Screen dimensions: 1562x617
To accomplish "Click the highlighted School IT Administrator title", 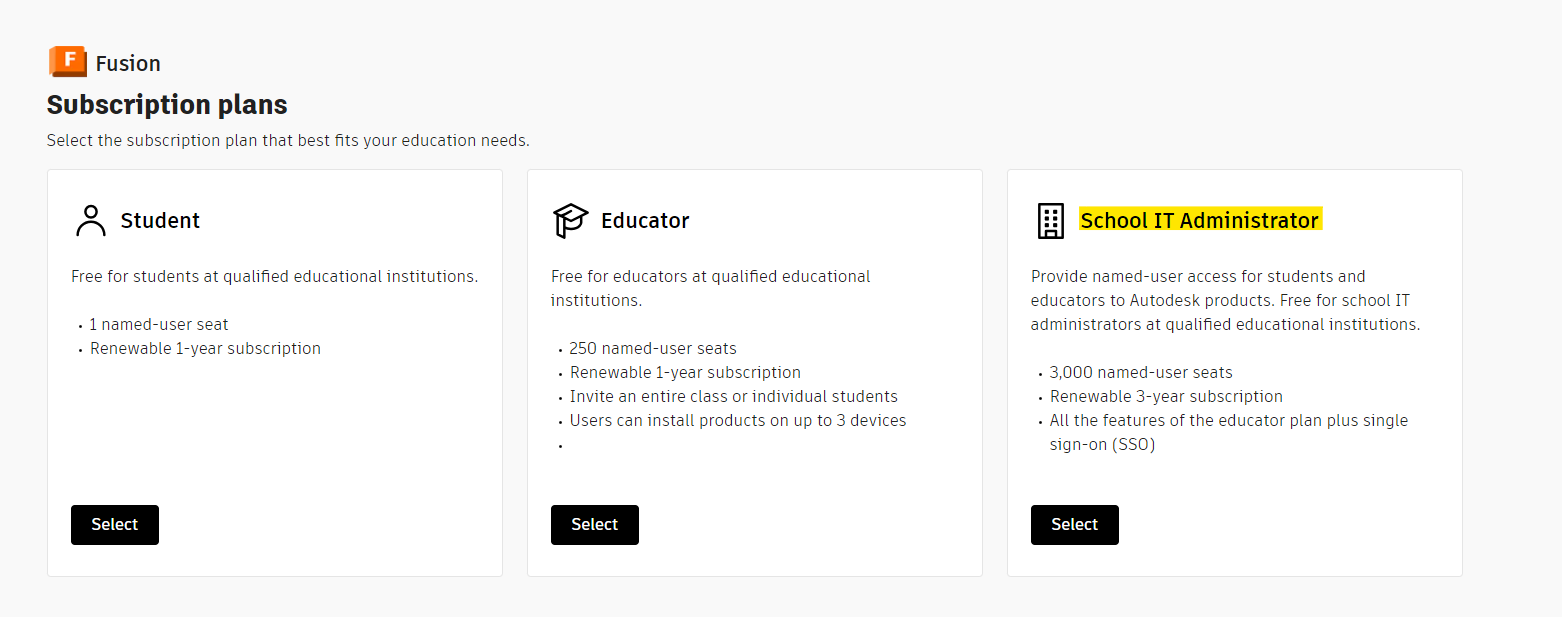I will (x=1199, y=220).
